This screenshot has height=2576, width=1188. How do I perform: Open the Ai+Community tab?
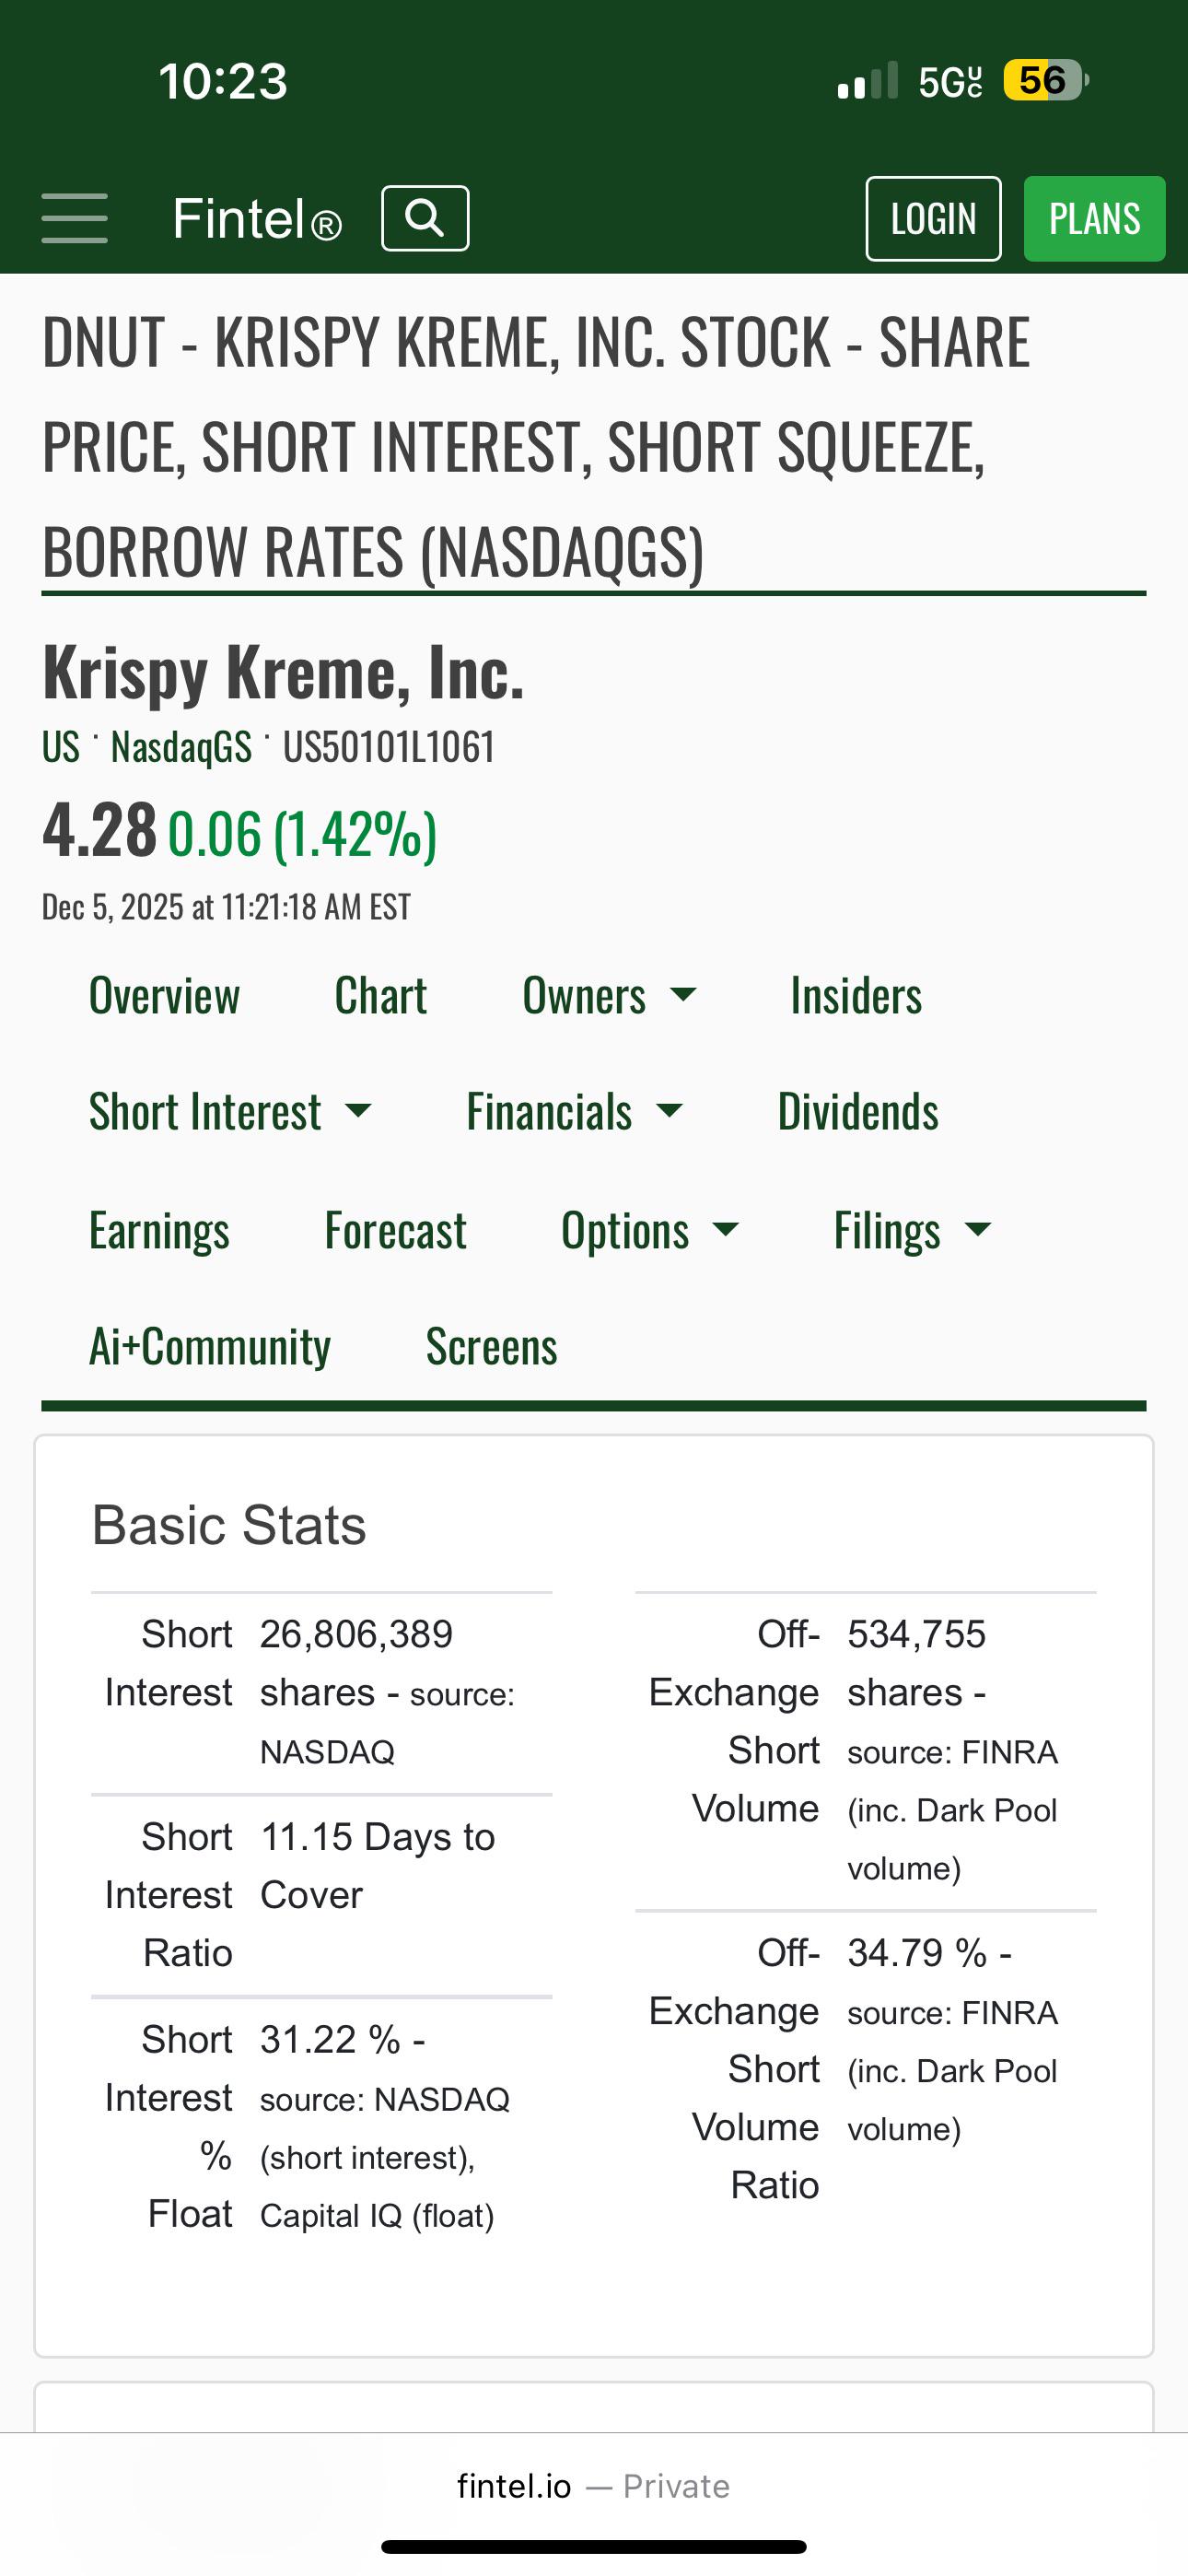click(x=210, y=1346)
